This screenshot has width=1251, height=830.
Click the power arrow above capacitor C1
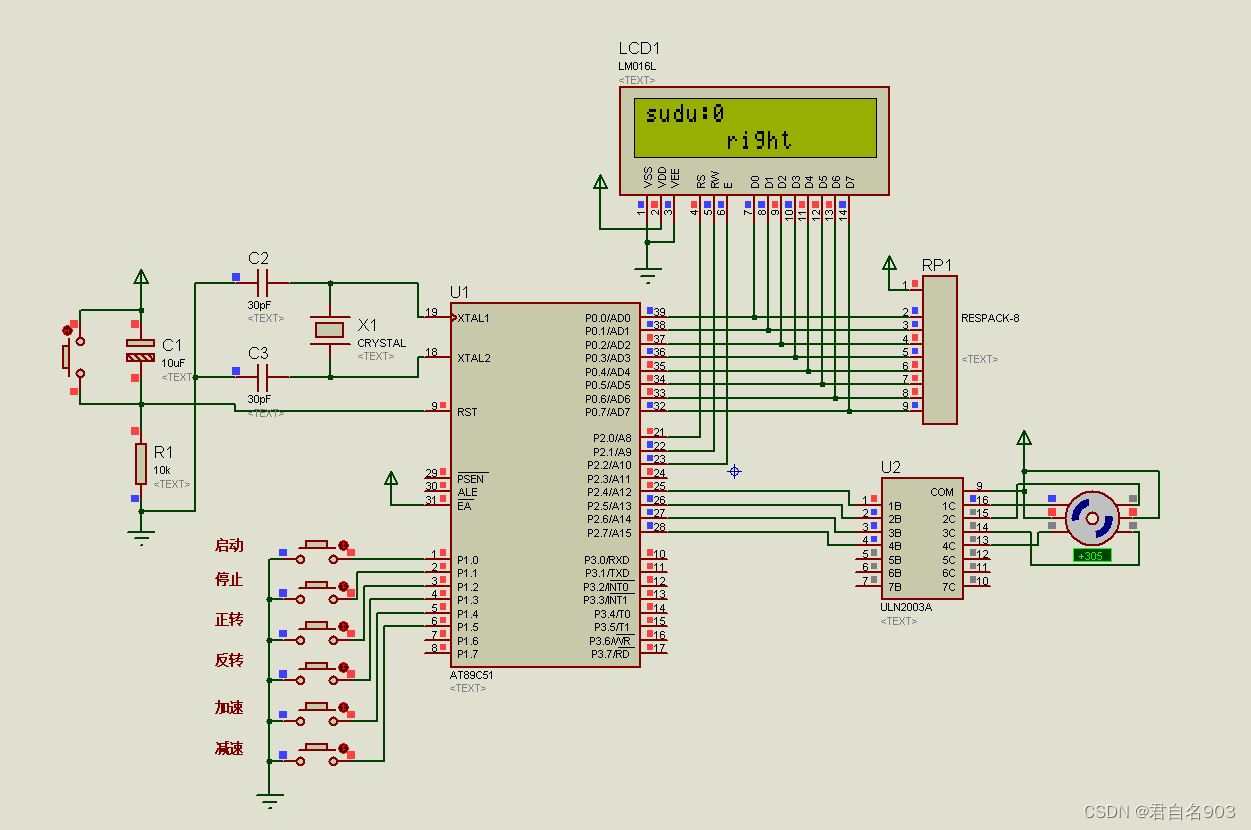pyautogui.click(x=141, y=276)
